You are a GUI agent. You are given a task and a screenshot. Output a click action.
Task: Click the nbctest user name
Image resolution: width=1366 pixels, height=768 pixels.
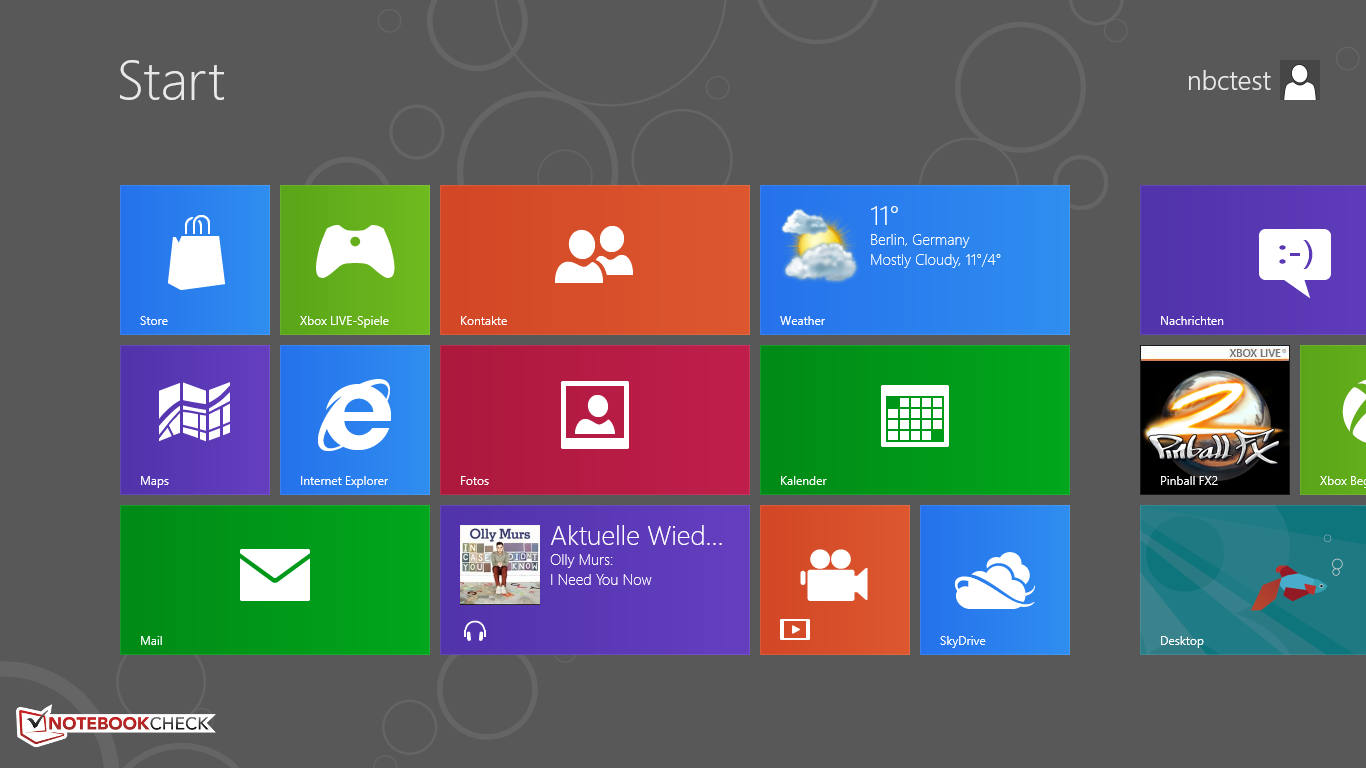click(1229, 81)
